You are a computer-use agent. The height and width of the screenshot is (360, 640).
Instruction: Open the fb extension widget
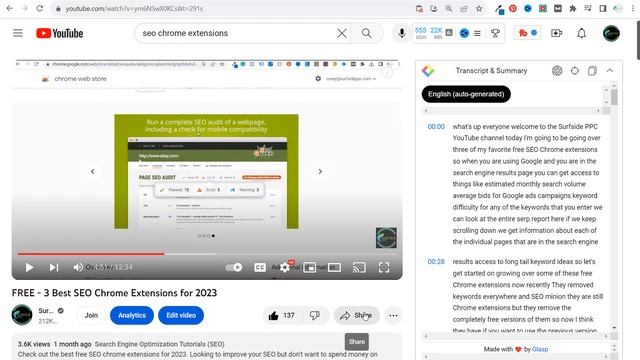tap(527, 33)
